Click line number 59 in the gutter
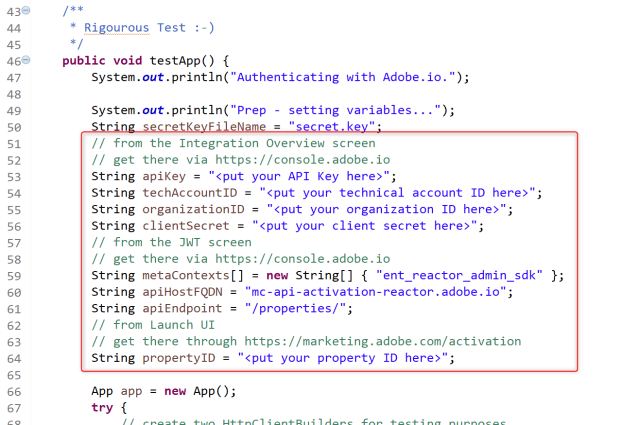 14,276
